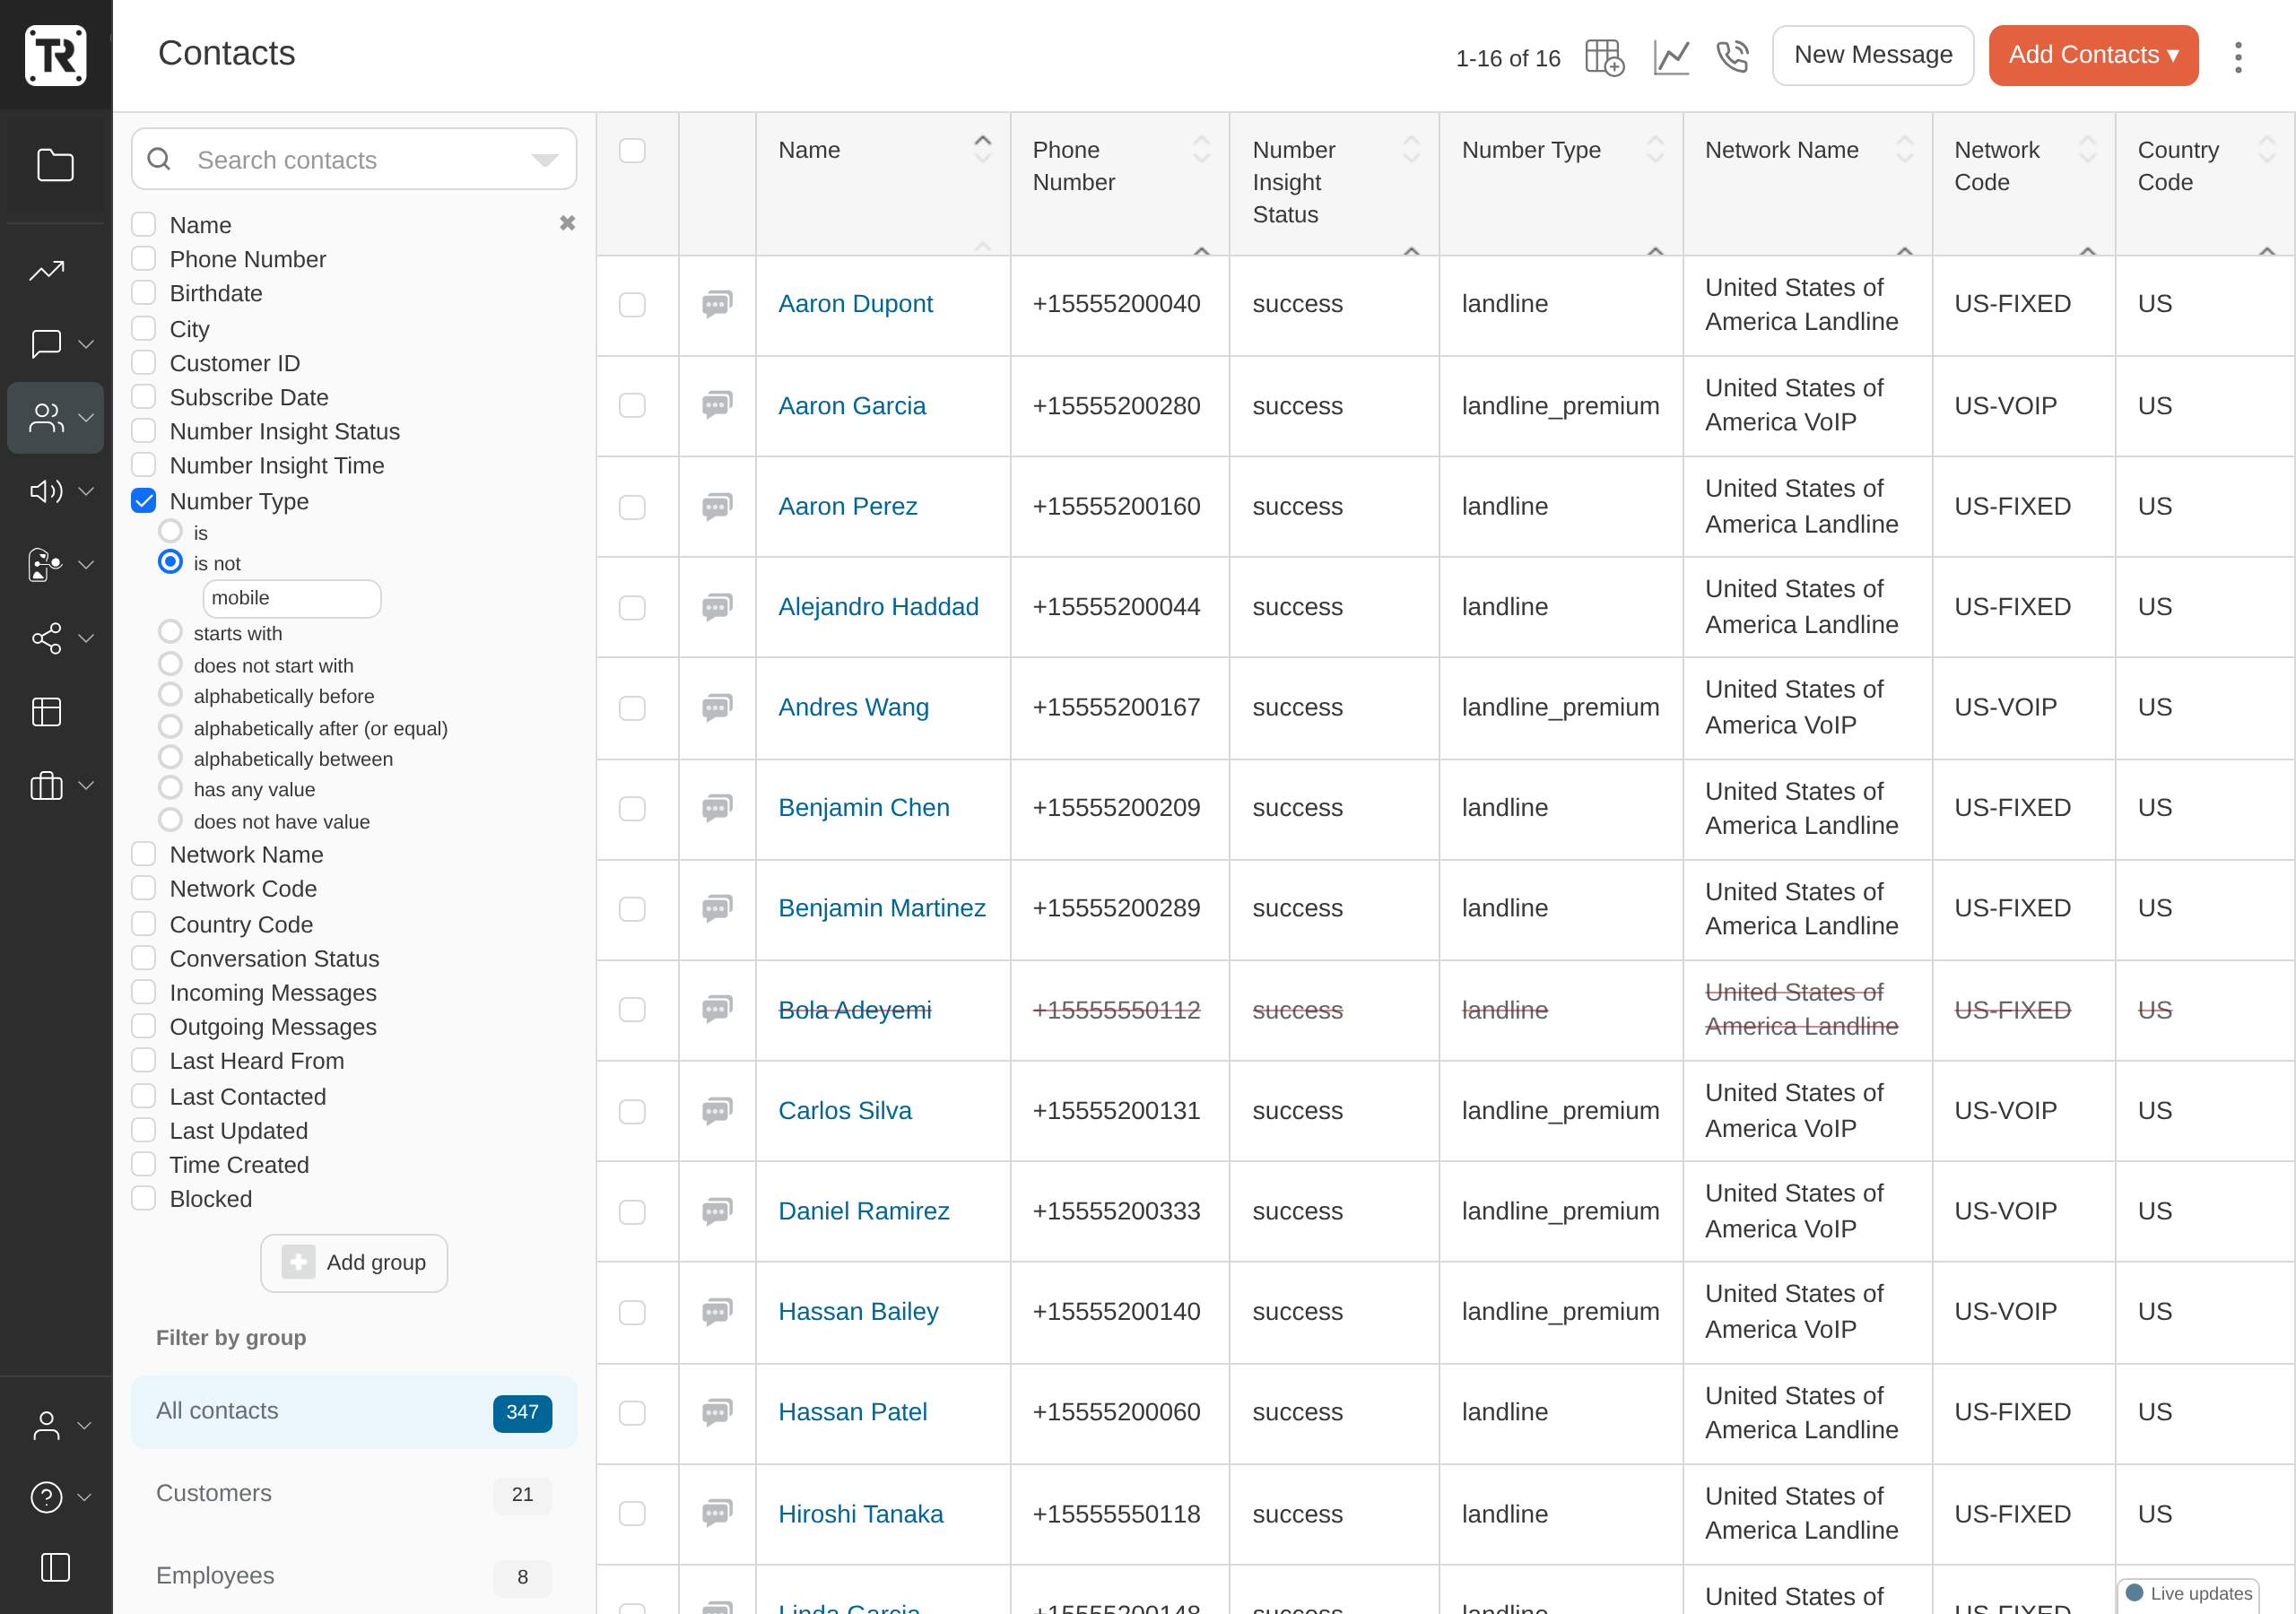Open the megaphone broadcasts sidebar icon
Screen dimensions: 2296x1614
coord(46,490)
